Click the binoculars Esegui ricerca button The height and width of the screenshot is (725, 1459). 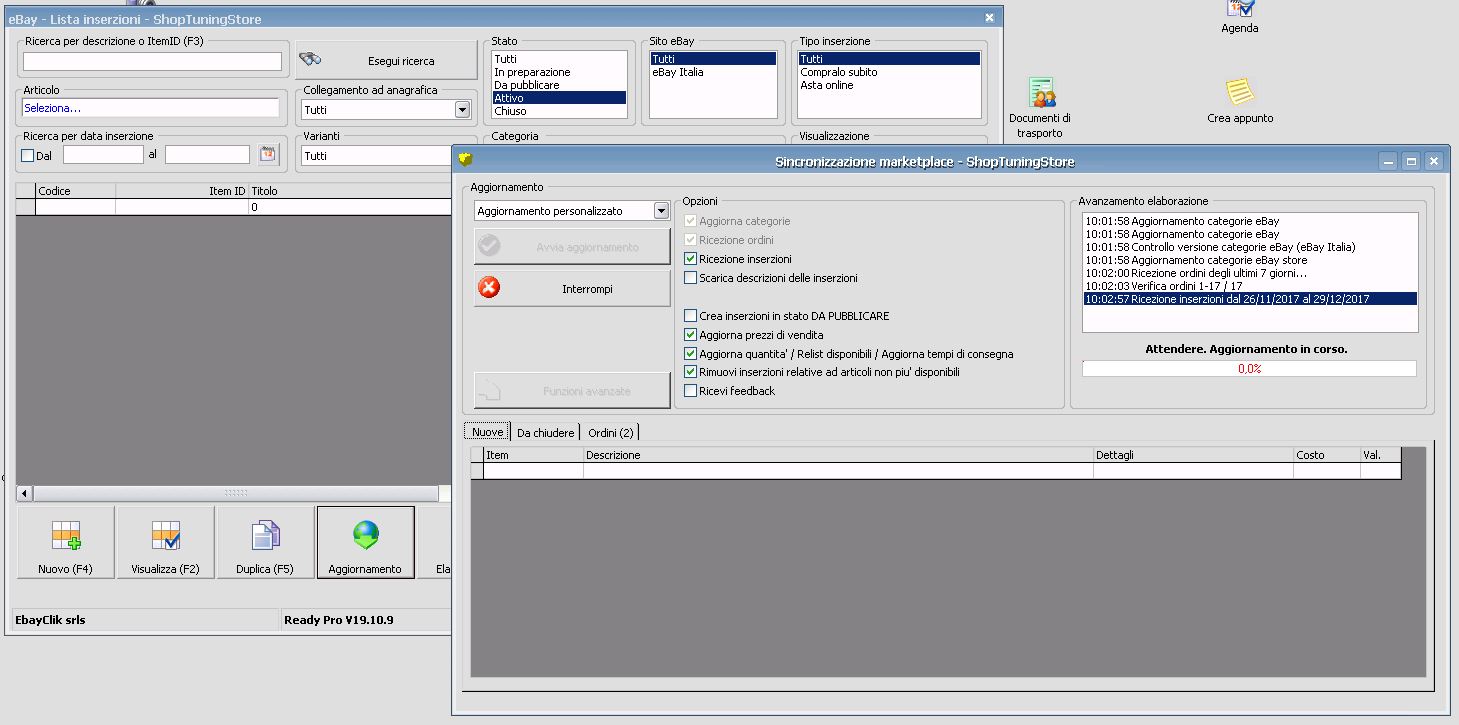pos(387,61)
